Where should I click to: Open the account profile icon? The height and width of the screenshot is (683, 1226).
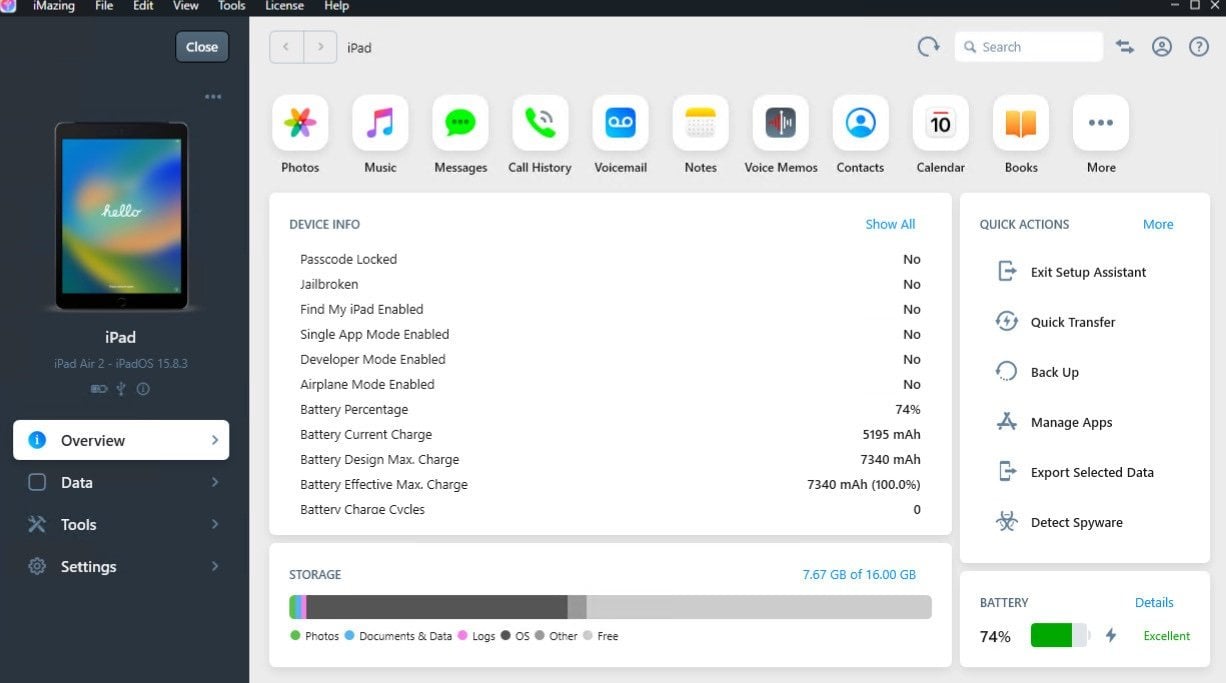[x=1161, y=47]
